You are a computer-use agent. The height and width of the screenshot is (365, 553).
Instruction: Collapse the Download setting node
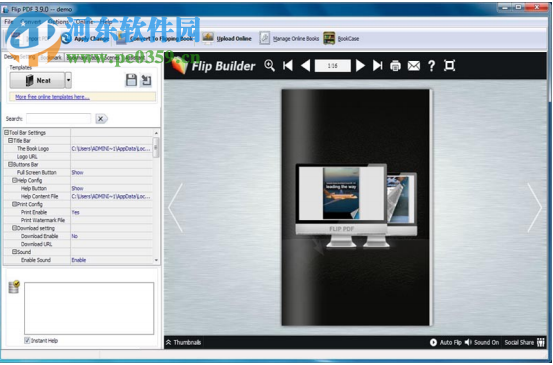[15, 228]
